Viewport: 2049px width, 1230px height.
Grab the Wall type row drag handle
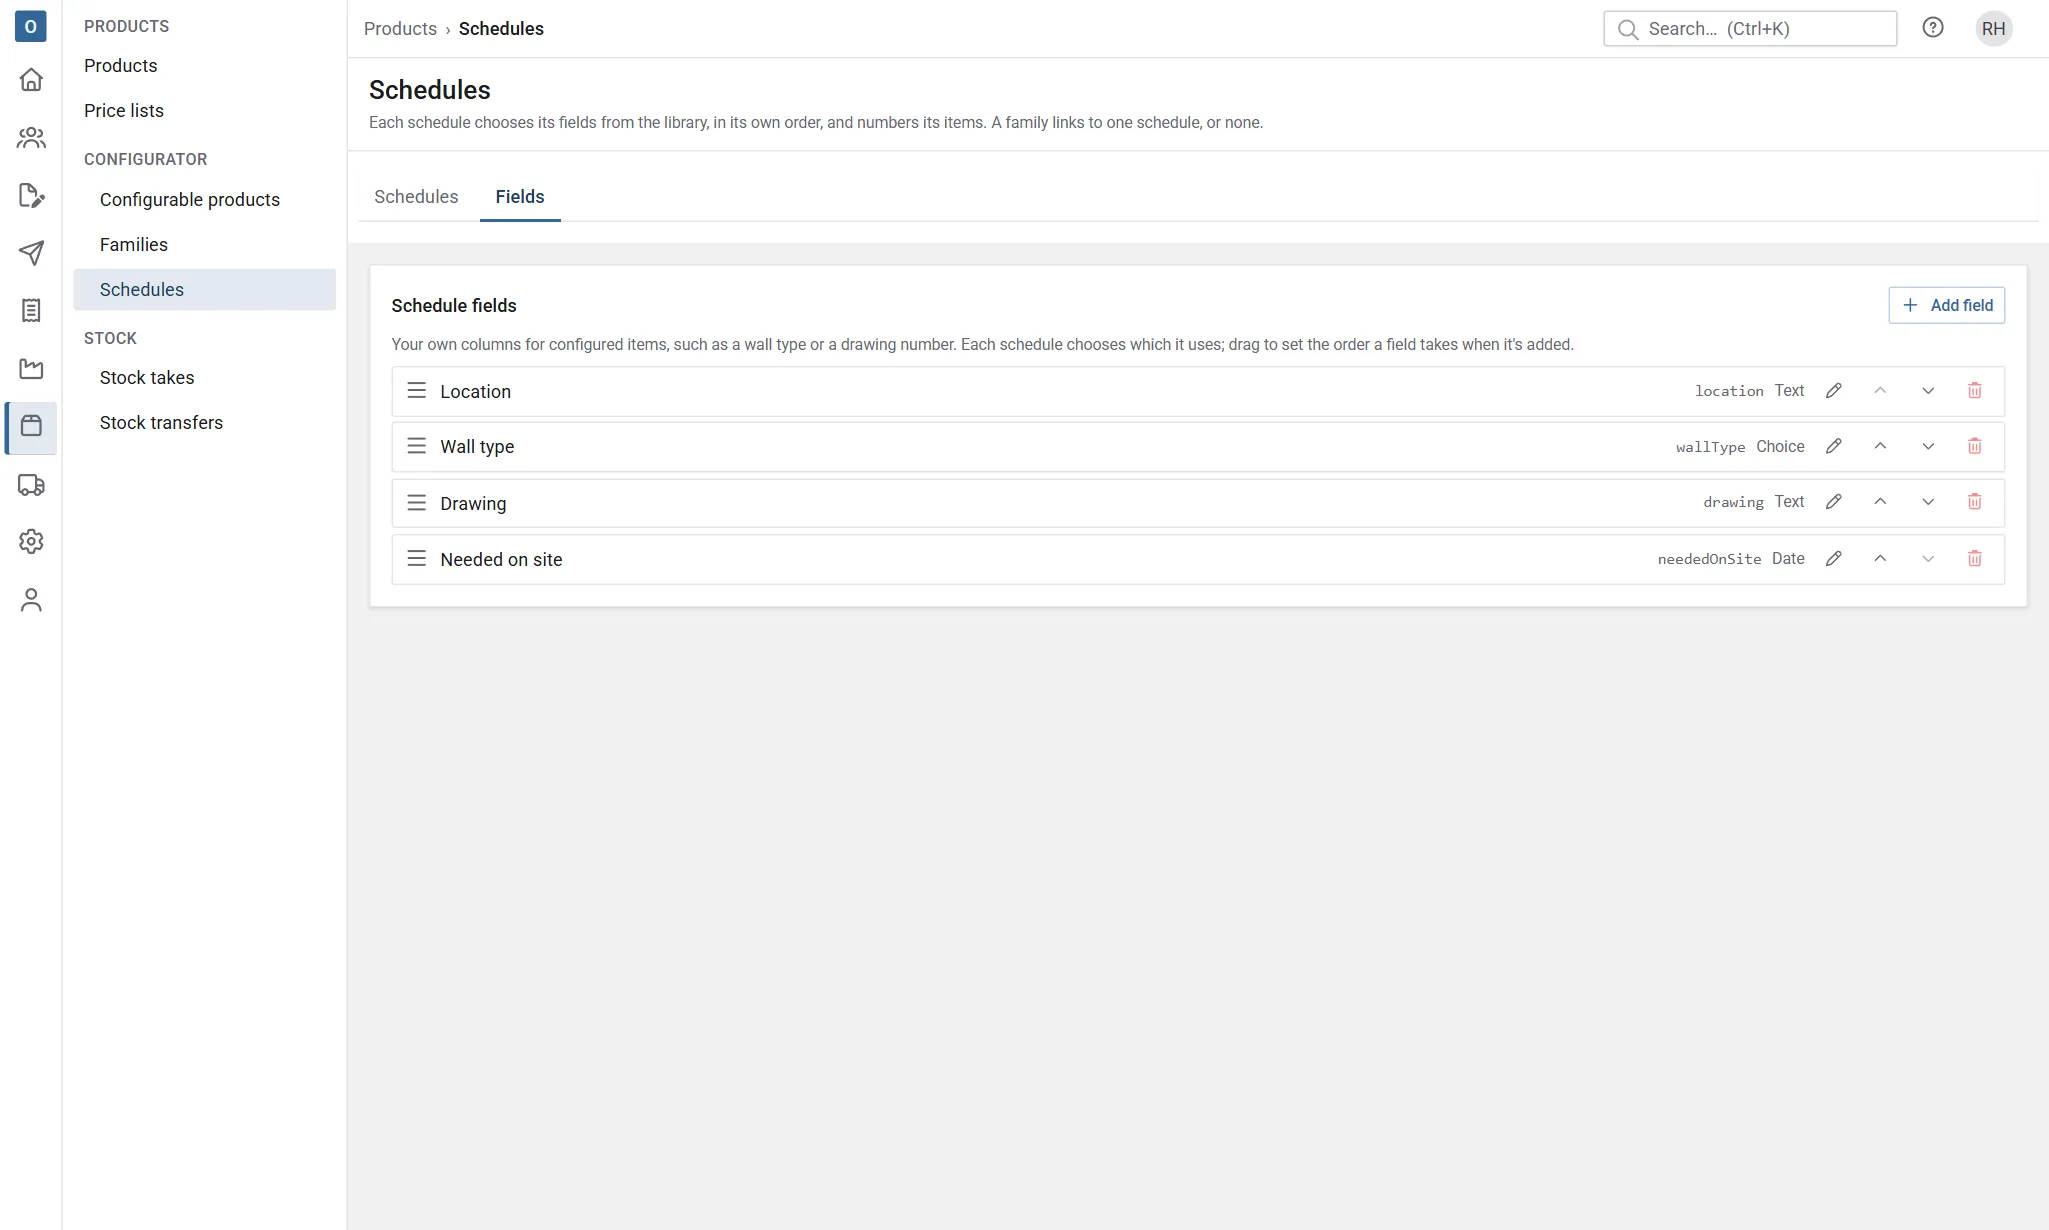coord(417,446)
